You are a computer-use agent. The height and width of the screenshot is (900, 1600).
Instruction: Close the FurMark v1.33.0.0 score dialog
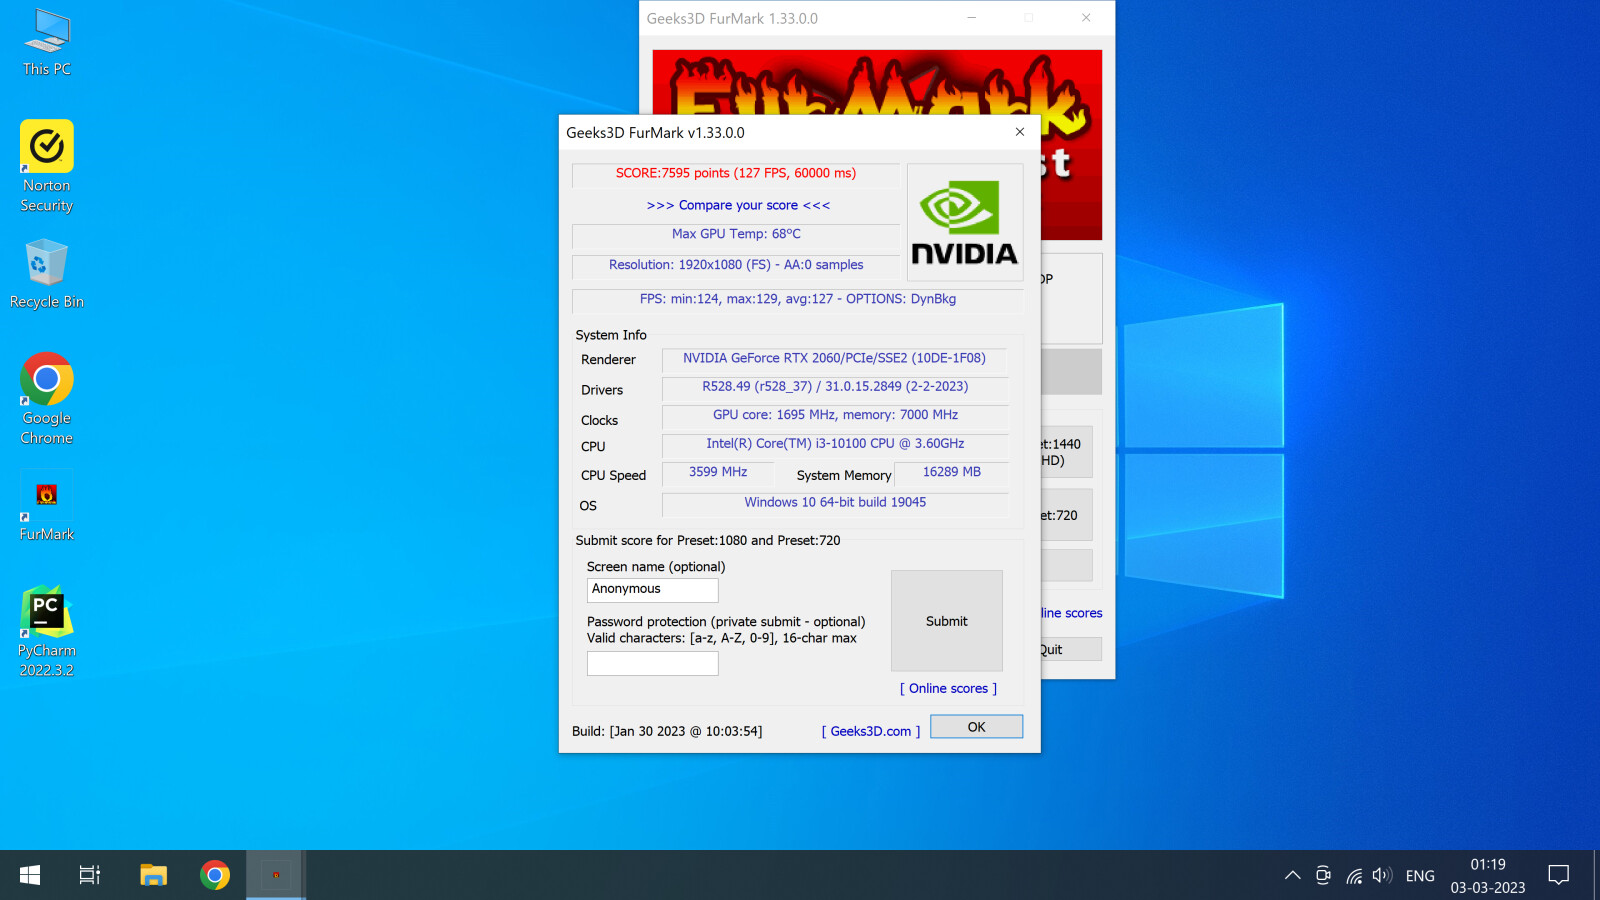1020,132
